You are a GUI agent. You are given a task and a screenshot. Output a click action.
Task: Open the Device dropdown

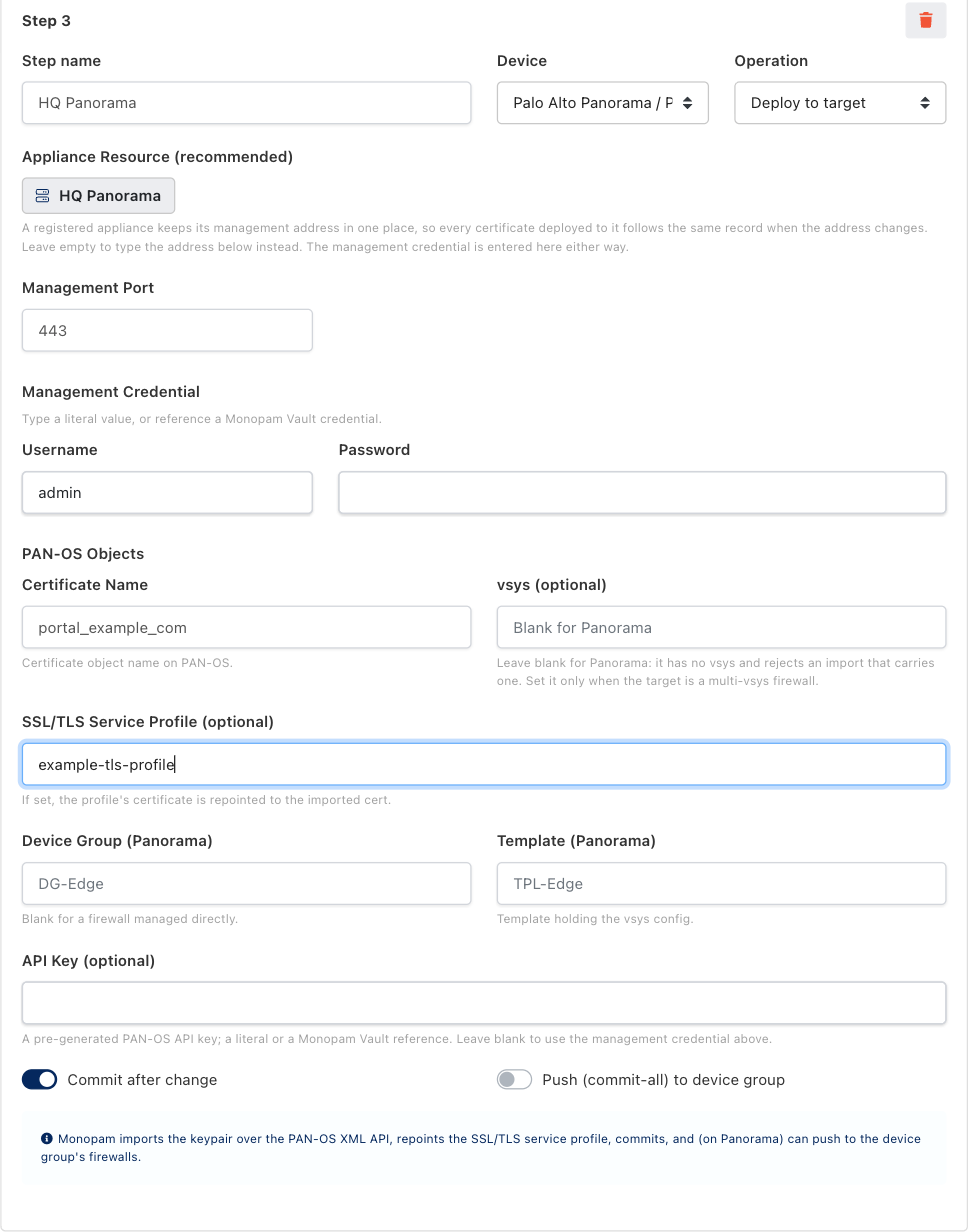[602, 103]
